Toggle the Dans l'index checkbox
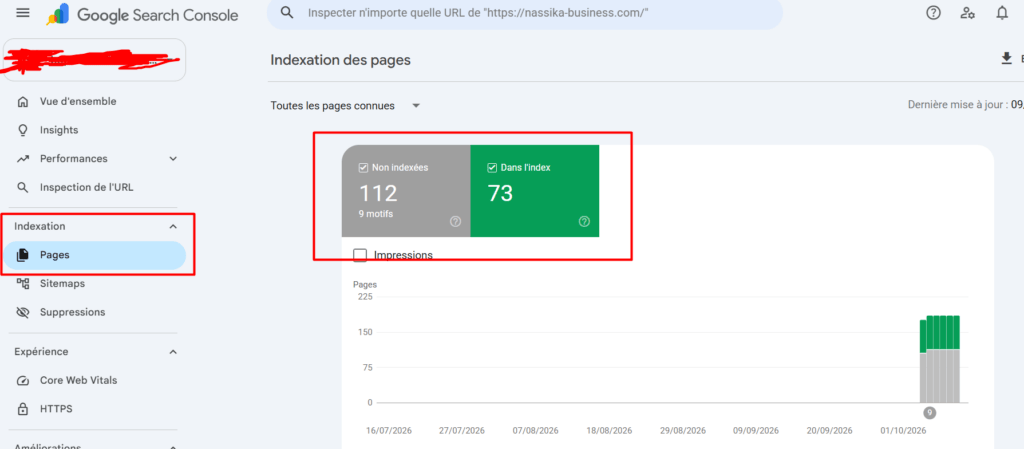This screenshot has height=449, width=1024. click(x=492, y=168)
